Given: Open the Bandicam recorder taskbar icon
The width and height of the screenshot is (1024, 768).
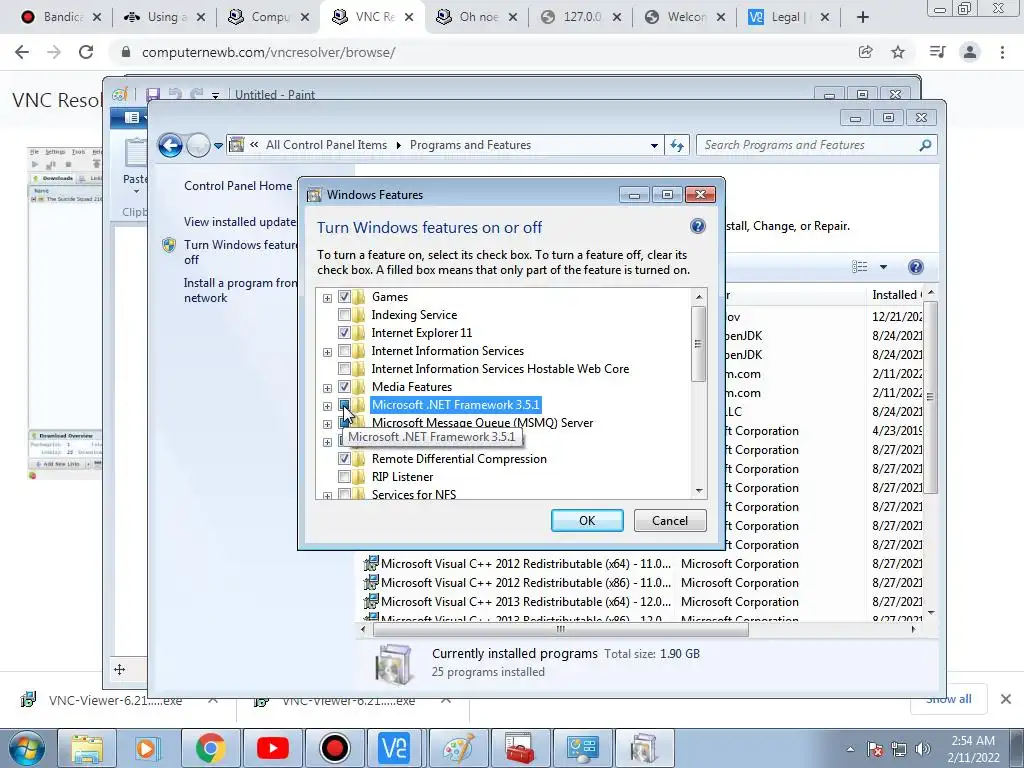Looking at the screenshot, I should 334,748.
